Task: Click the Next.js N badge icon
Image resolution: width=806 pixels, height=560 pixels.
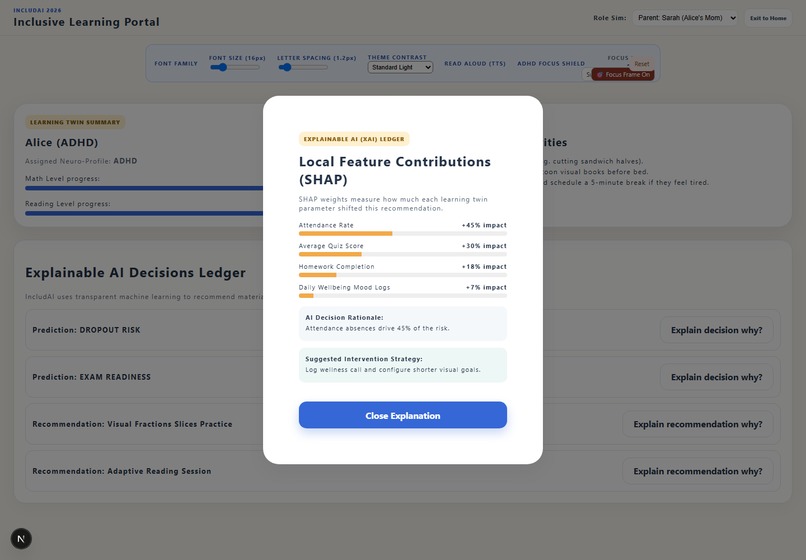Action: point(21,538)
